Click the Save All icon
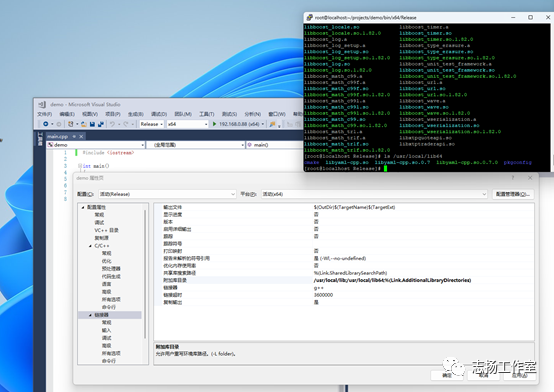Screen dimensions: 554x392 click(101, 124)
